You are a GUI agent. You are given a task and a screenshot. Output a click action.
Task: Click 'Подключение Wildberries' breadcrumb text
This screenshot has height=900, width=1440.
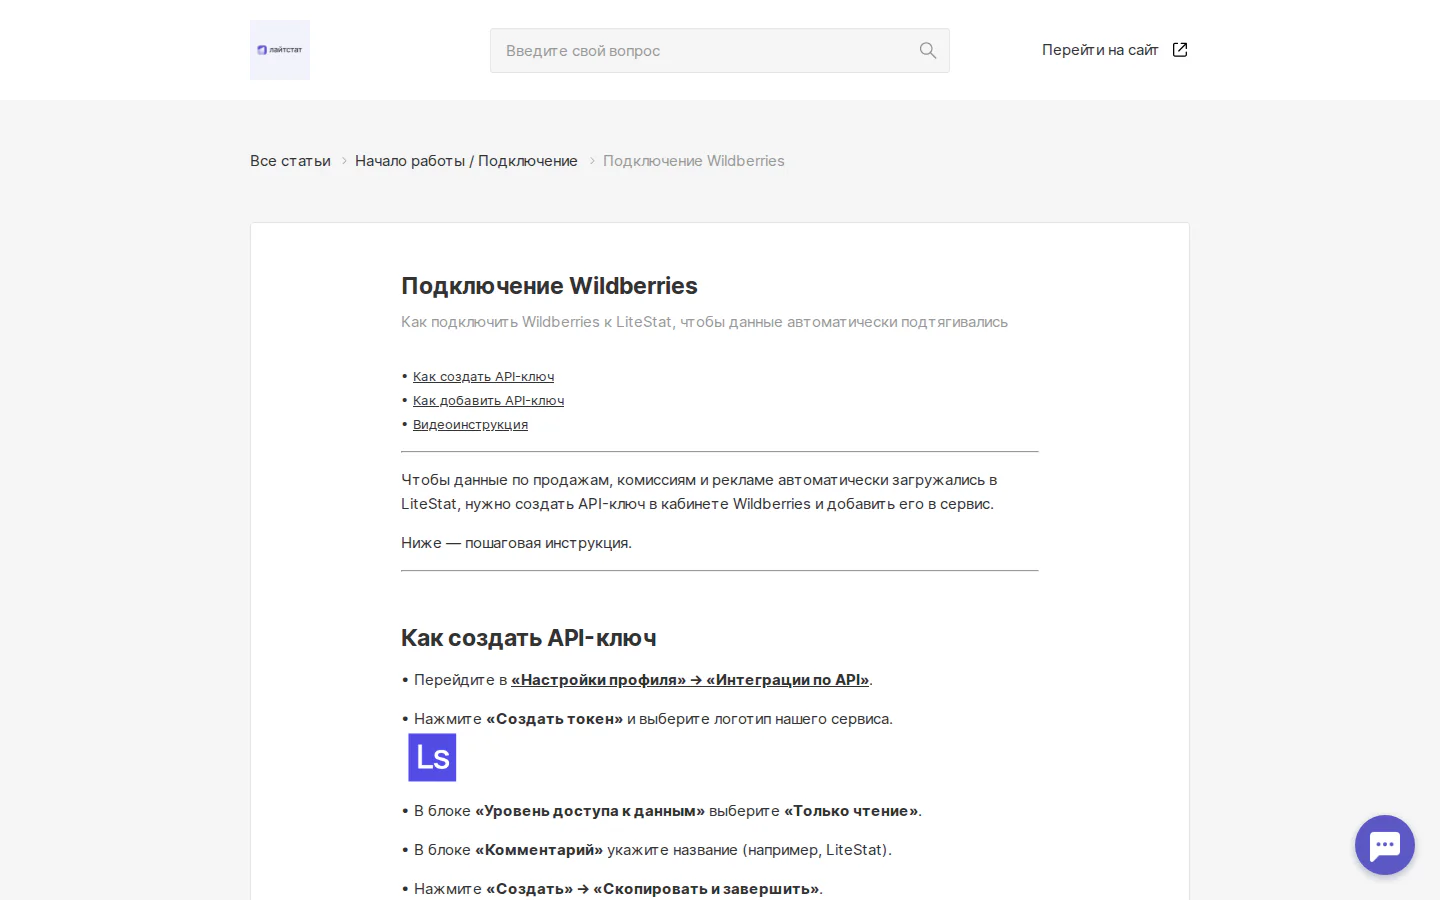click(x=694, y=161)
